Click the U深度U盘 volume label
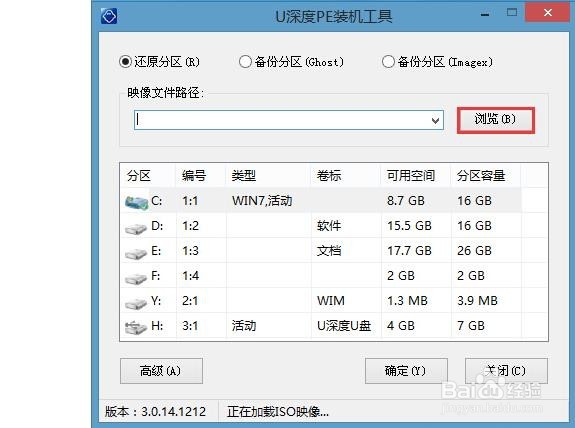Screen dimensions: 575x428 tap(344, 326)
